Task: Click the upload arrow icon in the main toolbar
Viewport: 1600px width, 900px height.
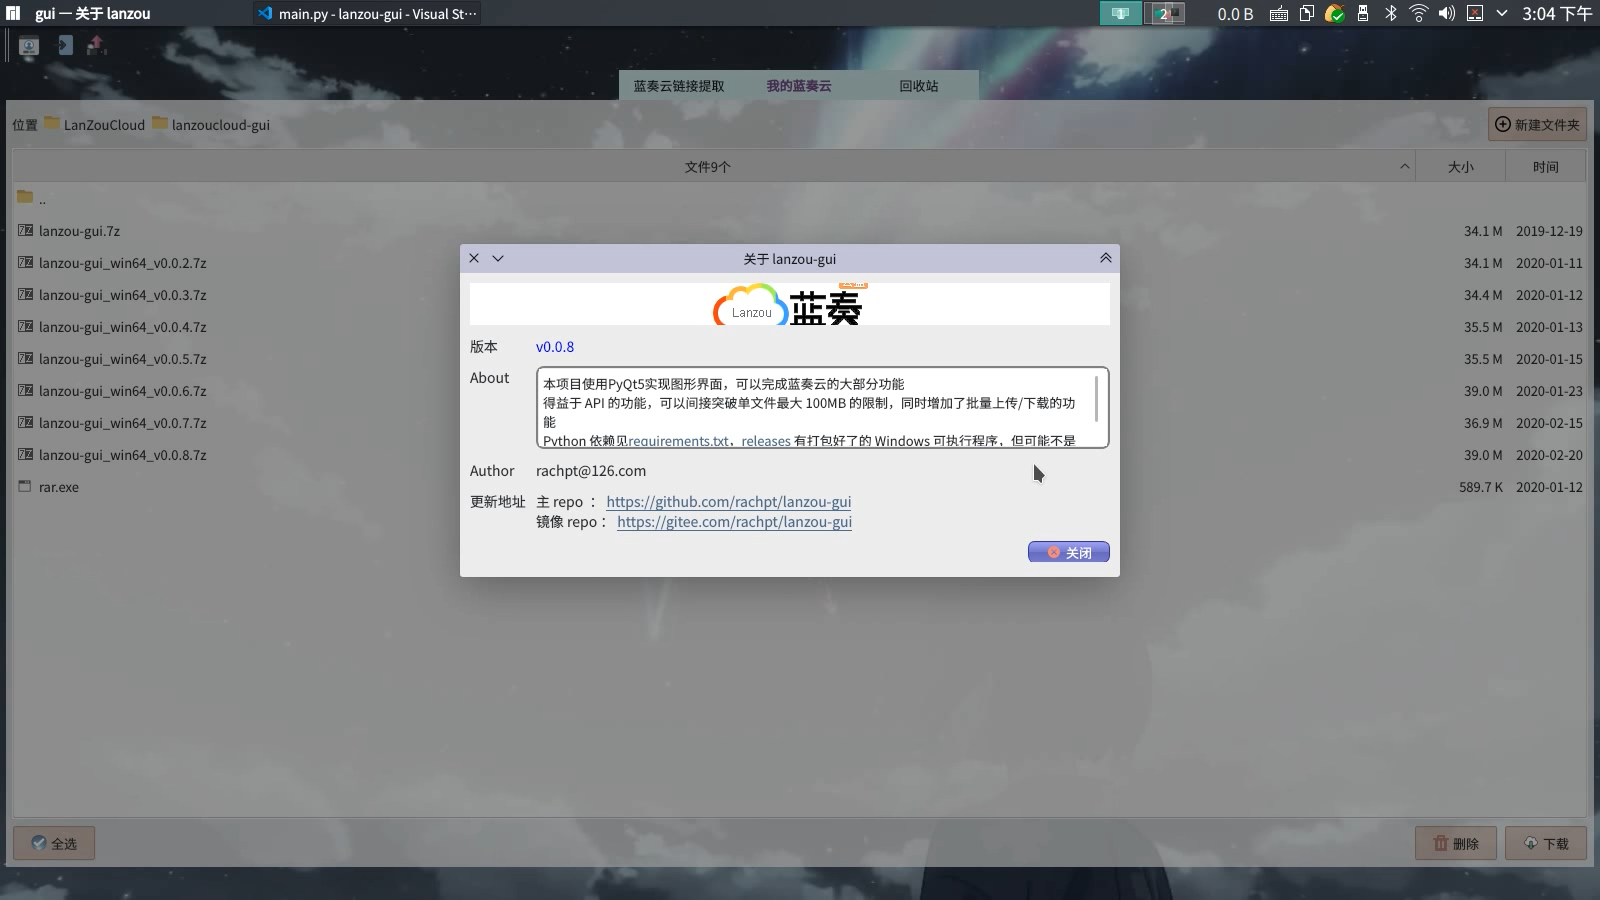Action: click(96, 45)
